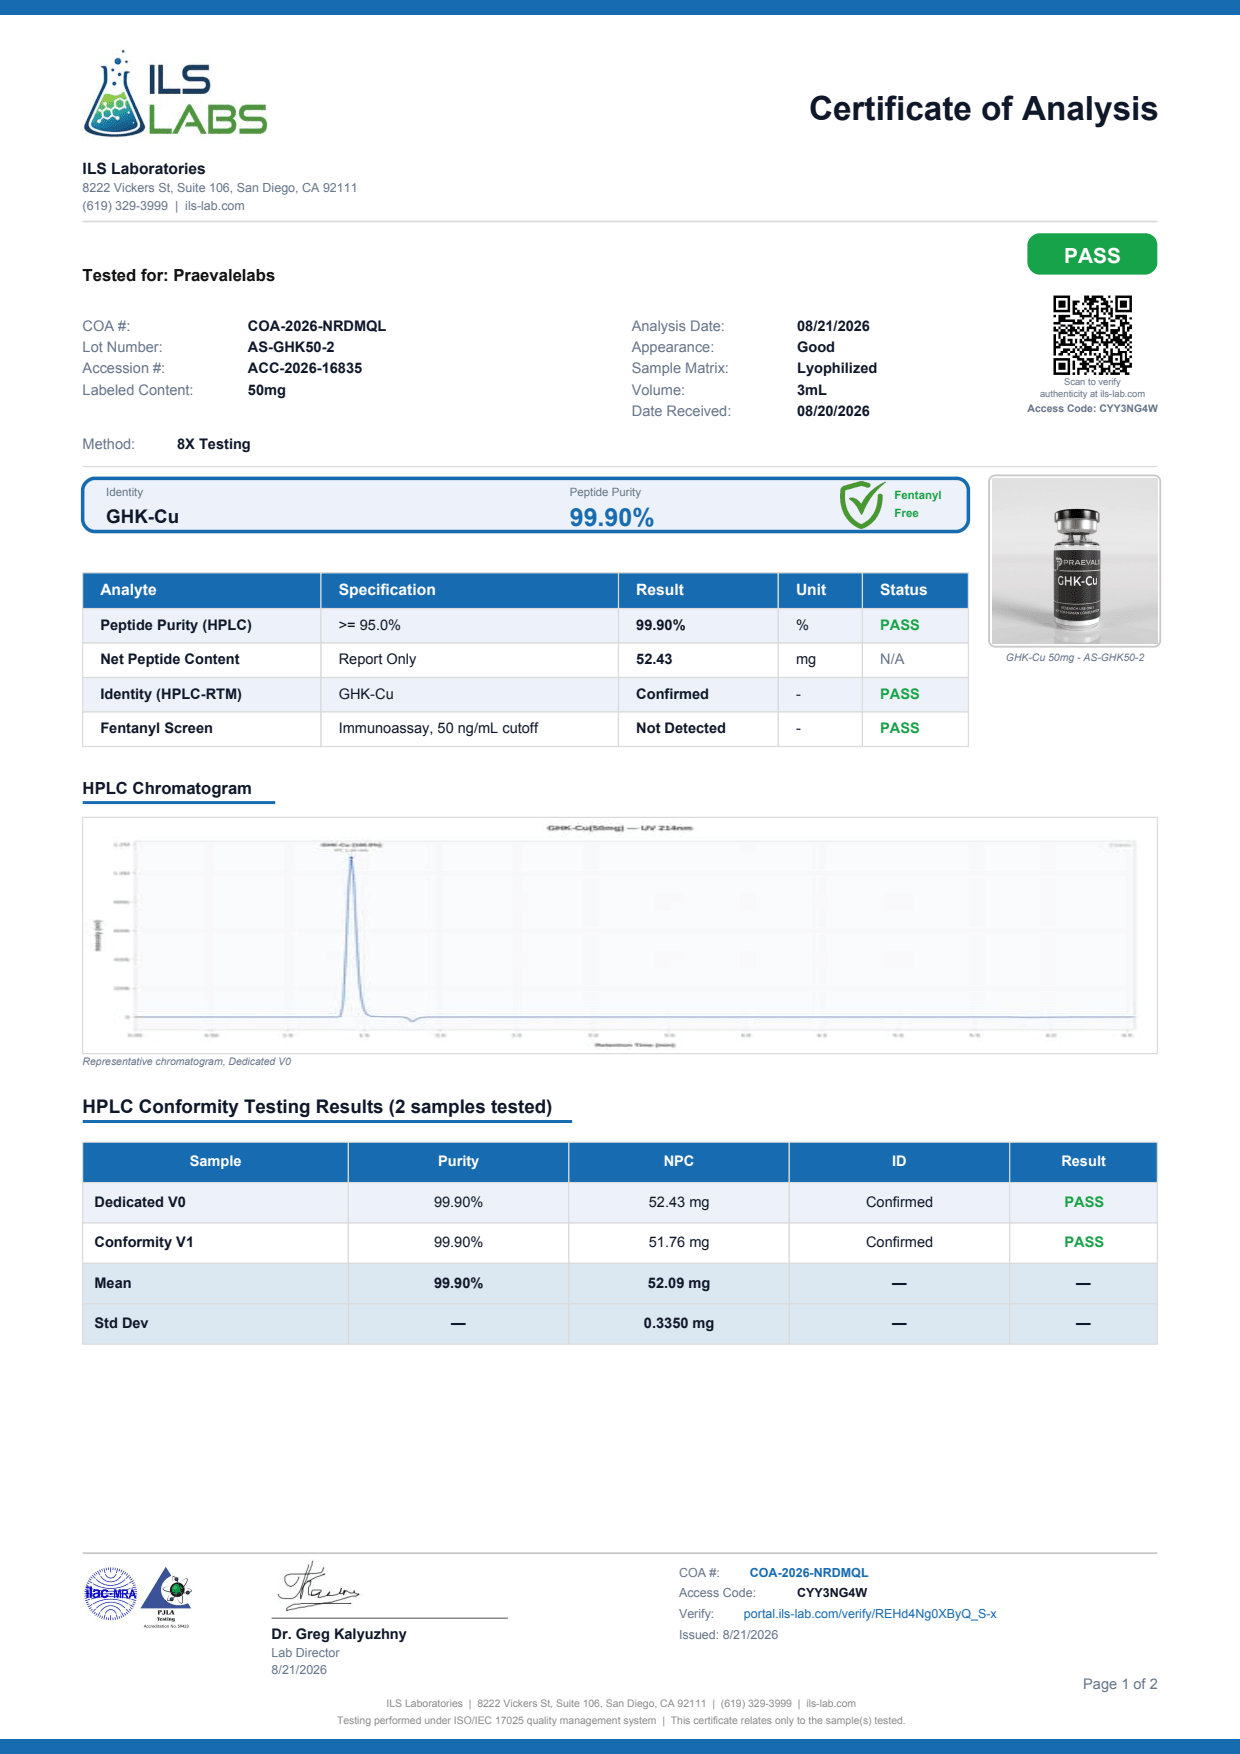Click the Certificate of Analysis title
Image resolution: width=1240 pixels, height=1754 pixels.
(983, 108)
